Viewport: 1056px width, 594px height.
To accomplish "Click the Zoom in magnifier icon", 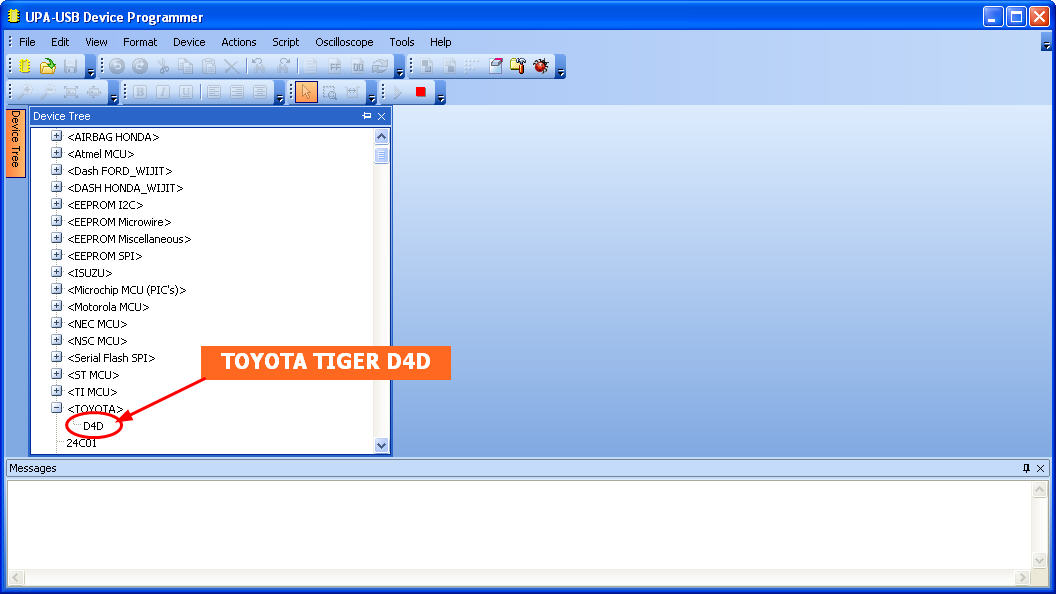I will tap(26, 92).
